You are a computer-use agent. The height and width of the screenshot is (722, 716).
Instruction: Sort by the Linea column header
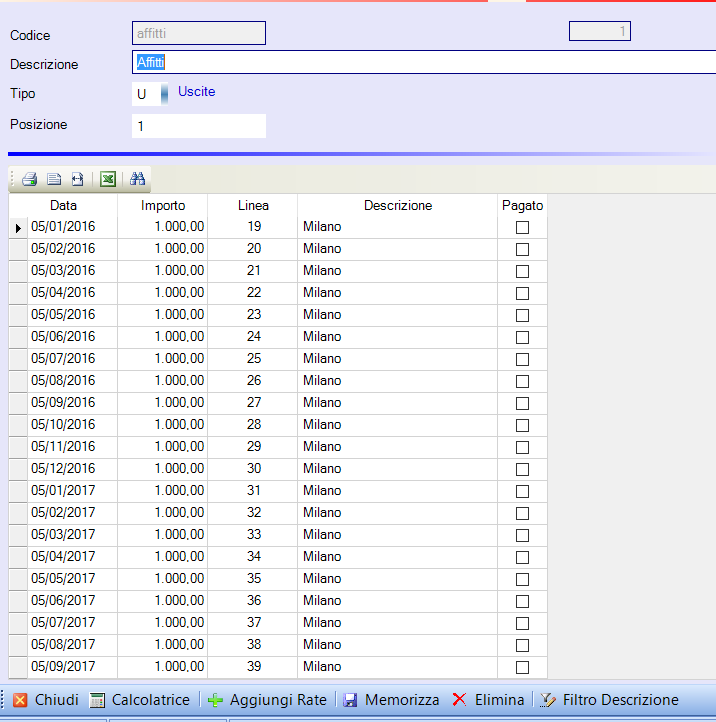coord(253,205)
